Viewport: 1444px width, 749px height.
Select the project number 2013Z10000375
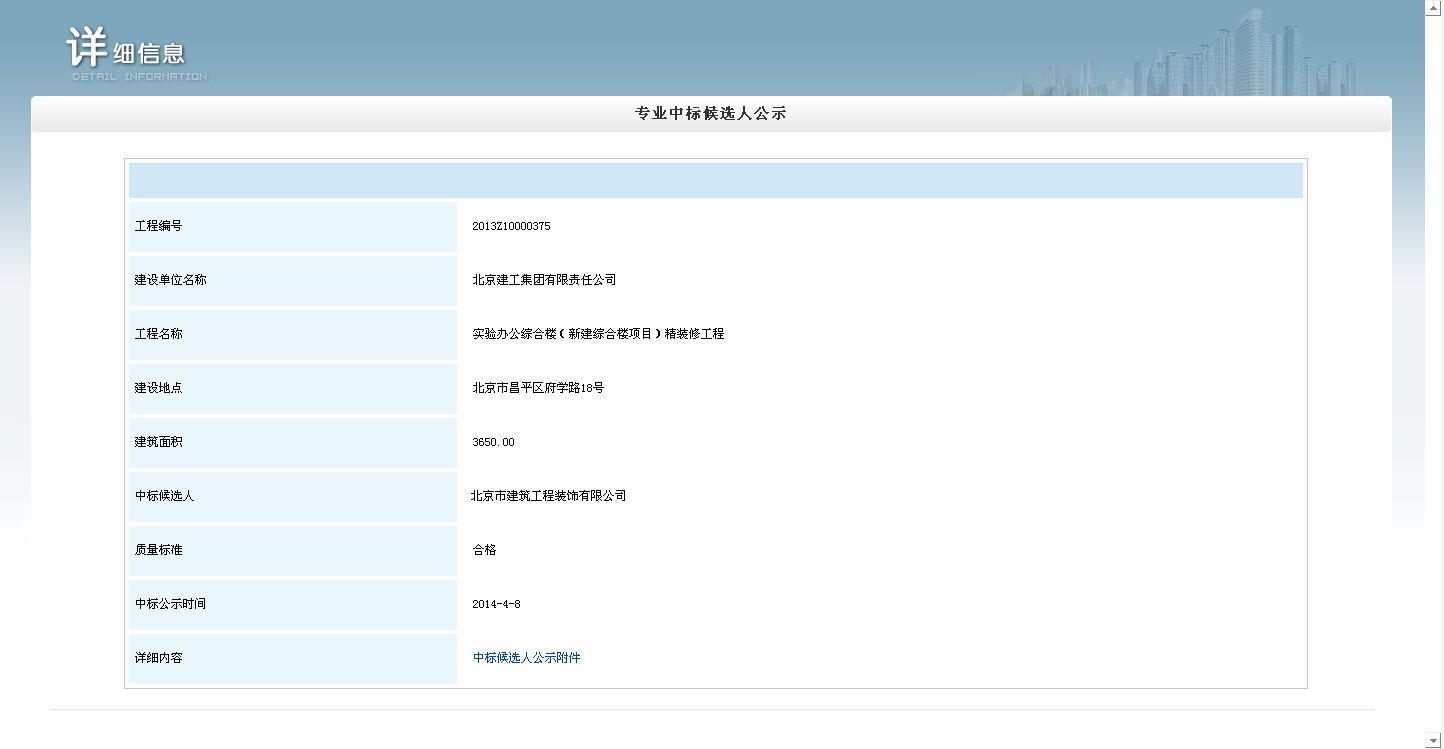(511, 226)
